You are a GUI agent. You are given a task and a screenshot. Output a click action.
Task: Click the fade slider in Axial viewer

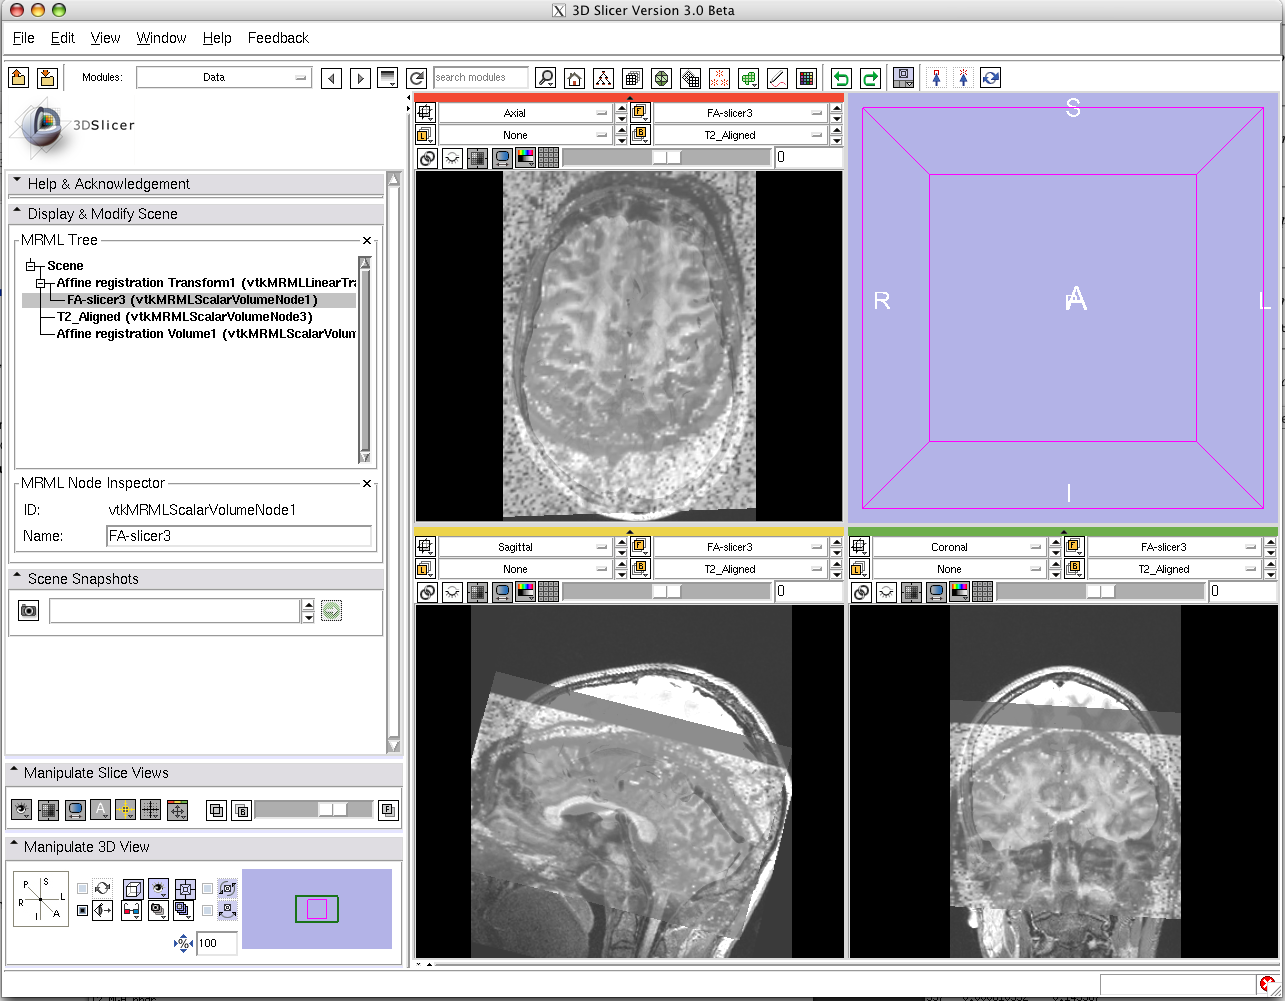pos(667,157)
